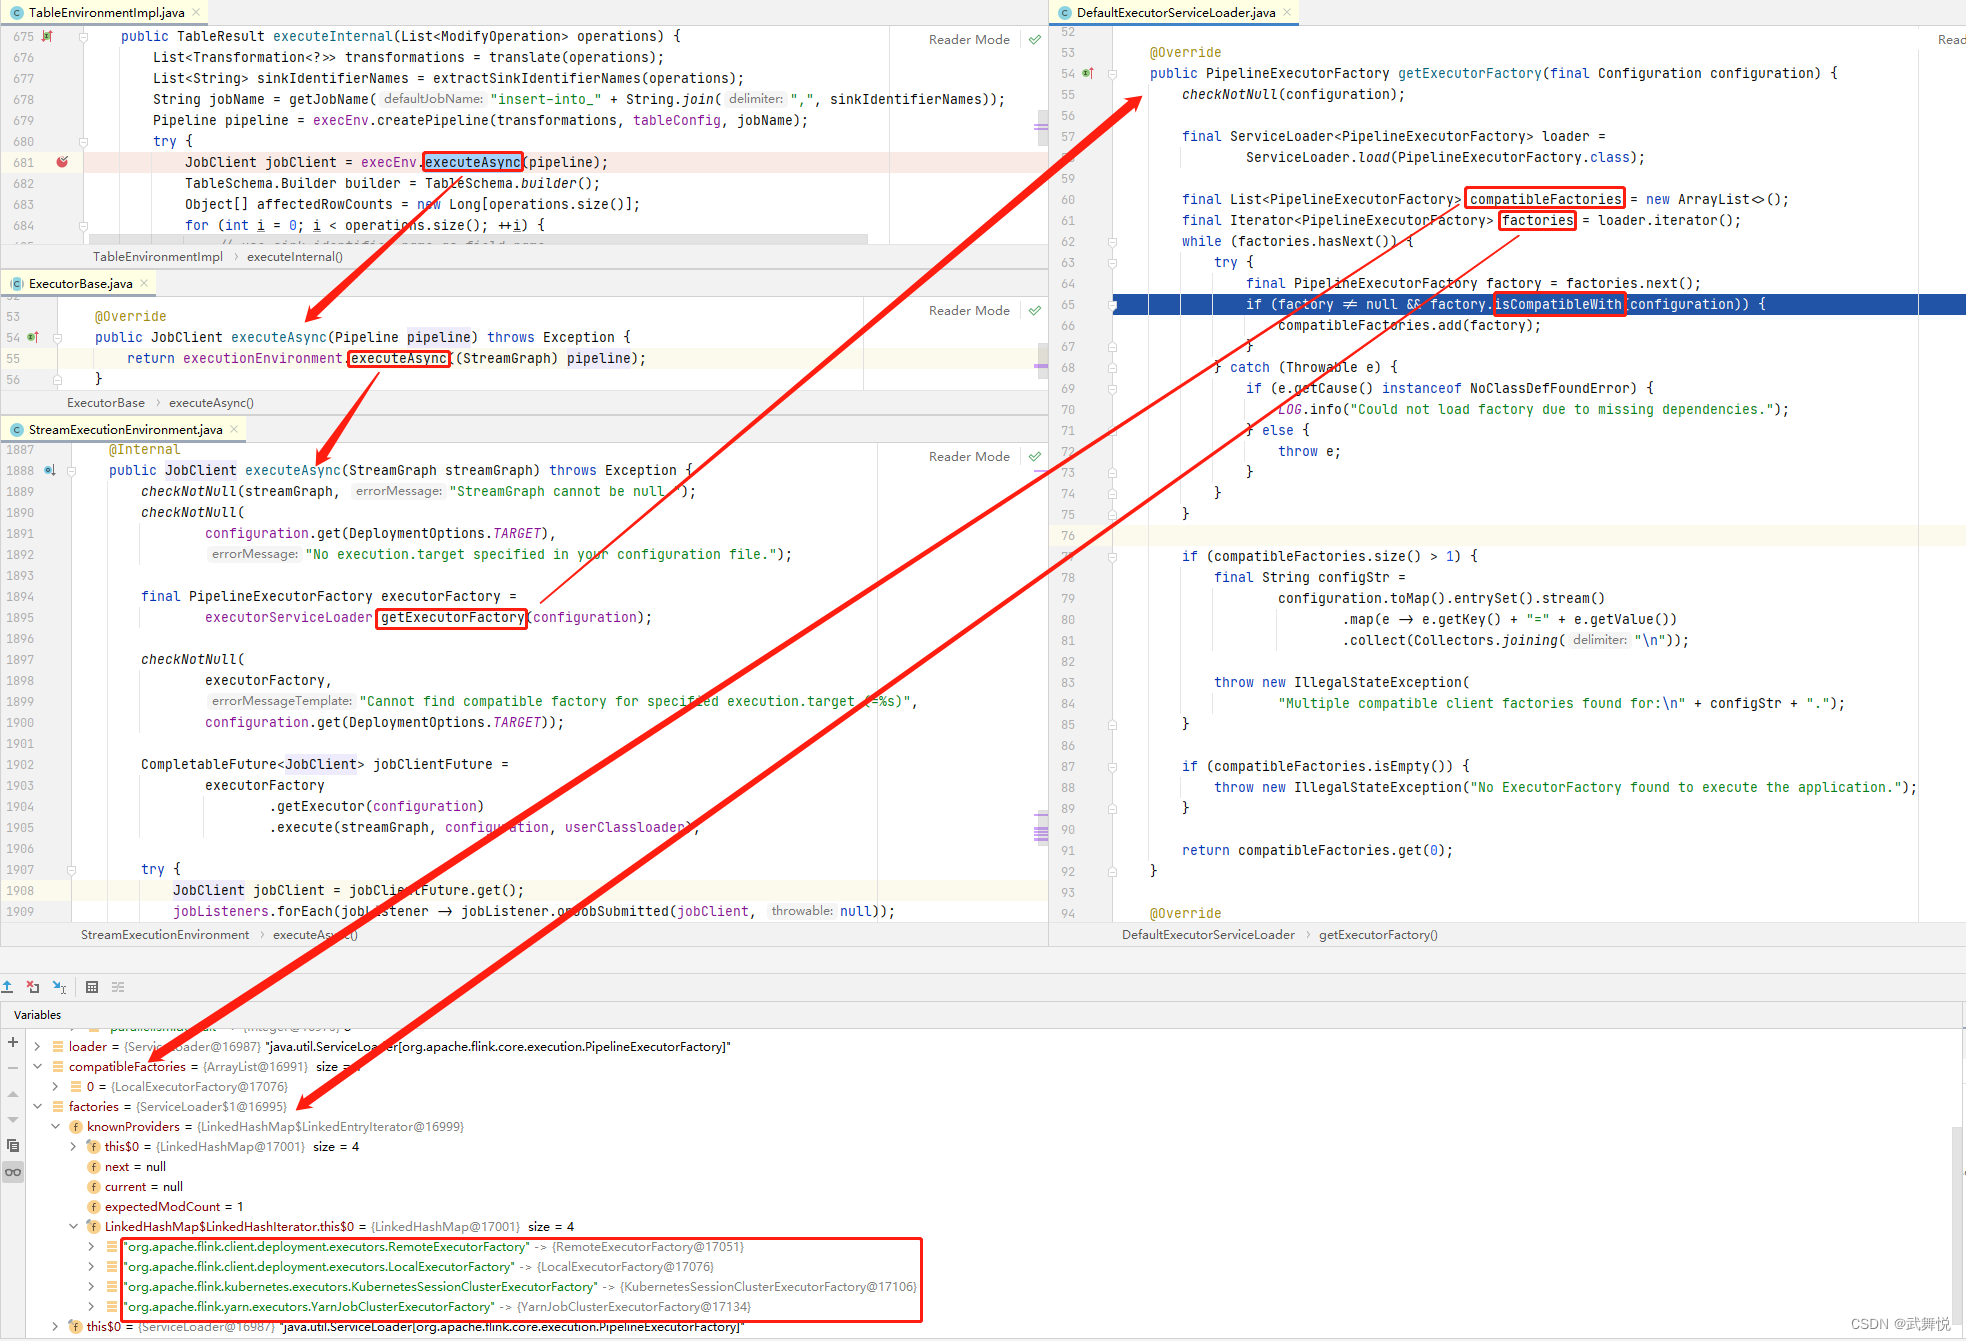The height and width of the screenshot is (1341, 1966).
Task: Switch to the DefaultExecutorServiceLoader.java tab
Action: (x=1174, y=13)
